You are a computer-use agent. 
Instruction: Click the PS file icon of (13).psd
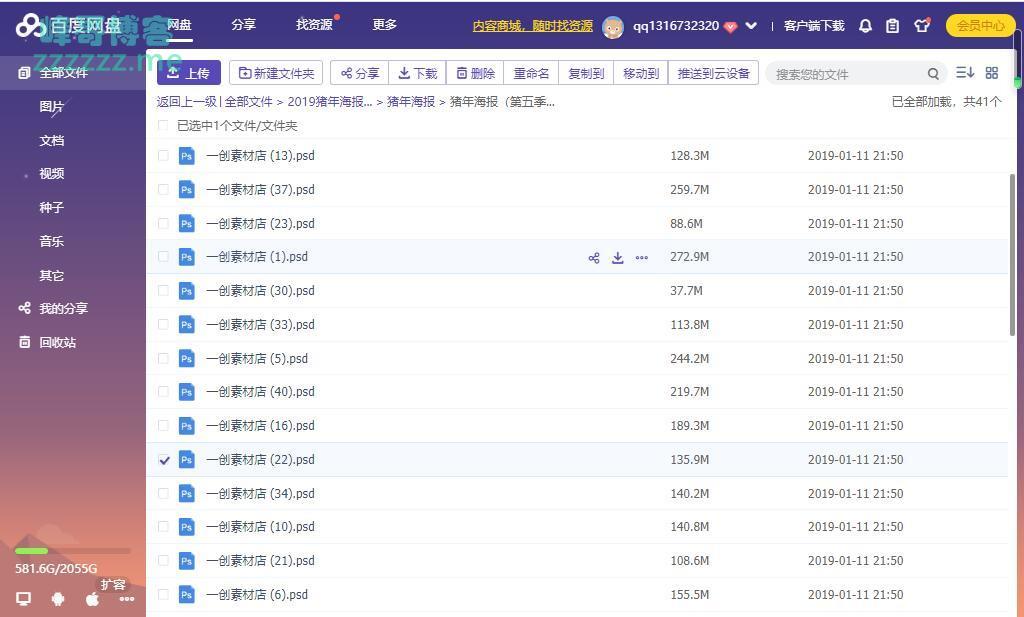click(187, 156)
